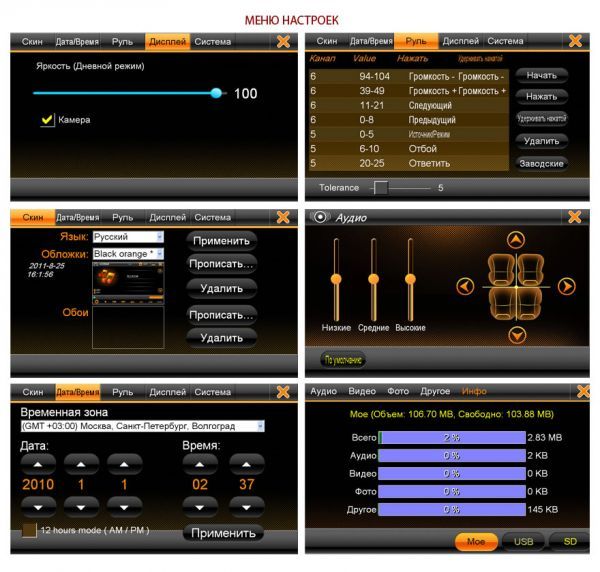
Task: Select the row with value 94-104
Action: click(409, 76)
